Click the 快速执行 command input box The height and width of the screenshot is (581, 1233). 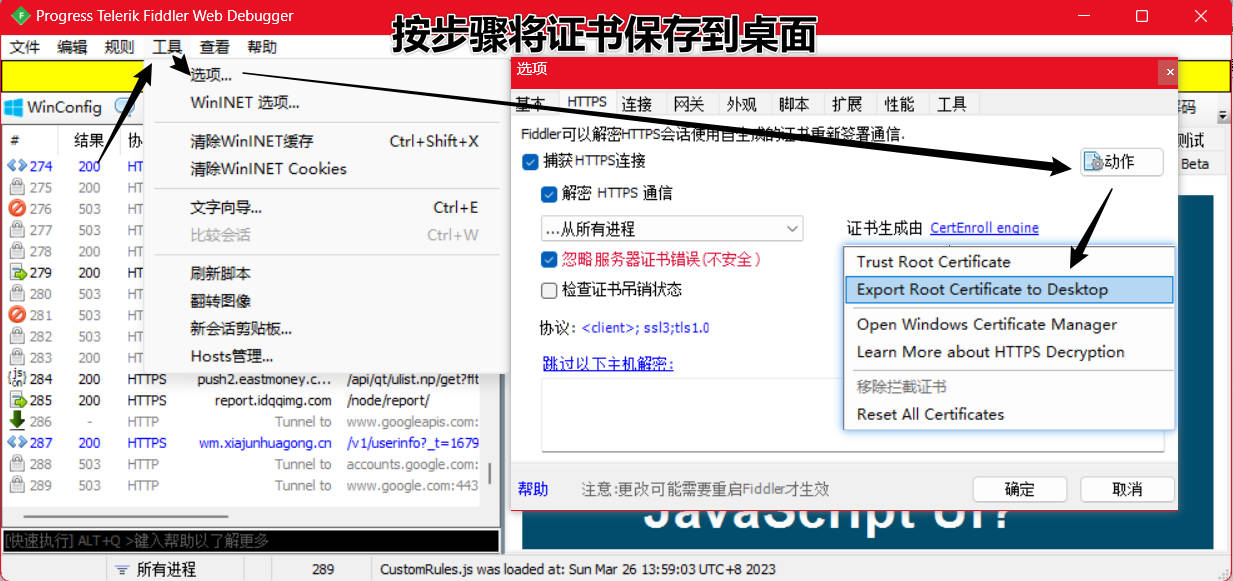click(x=250, y=541)
